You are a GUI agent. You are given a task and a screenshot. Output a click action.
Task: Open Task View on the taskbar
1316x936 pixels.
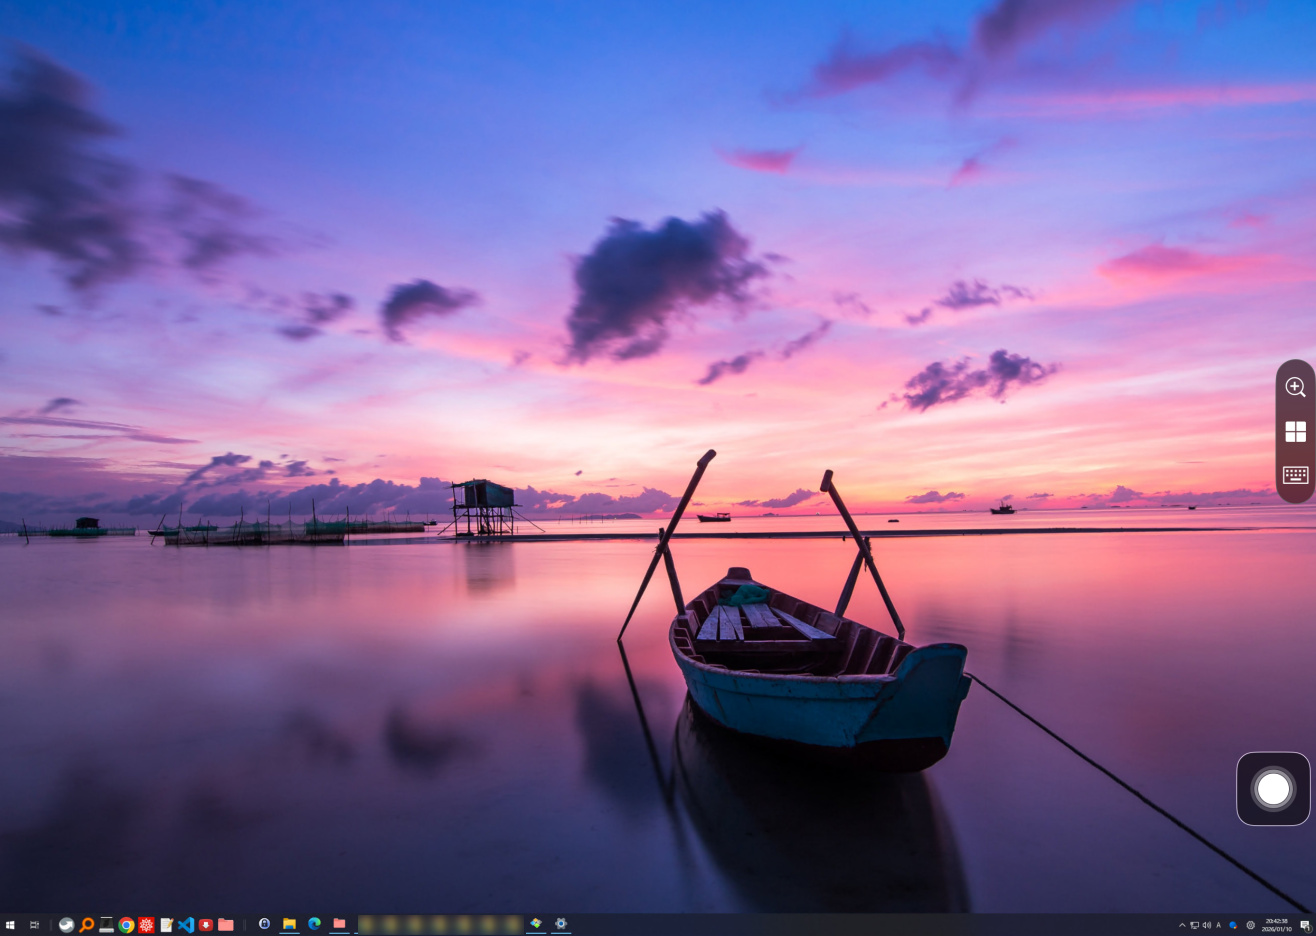coord(35,925)
